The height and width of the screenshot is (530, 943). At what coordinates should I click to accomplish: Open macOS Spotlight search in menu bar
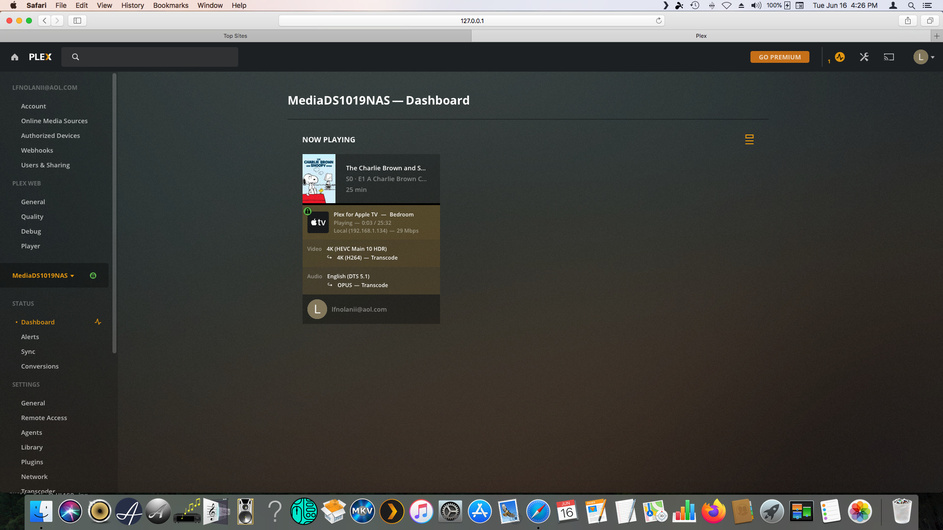click(x=911, y=5)
